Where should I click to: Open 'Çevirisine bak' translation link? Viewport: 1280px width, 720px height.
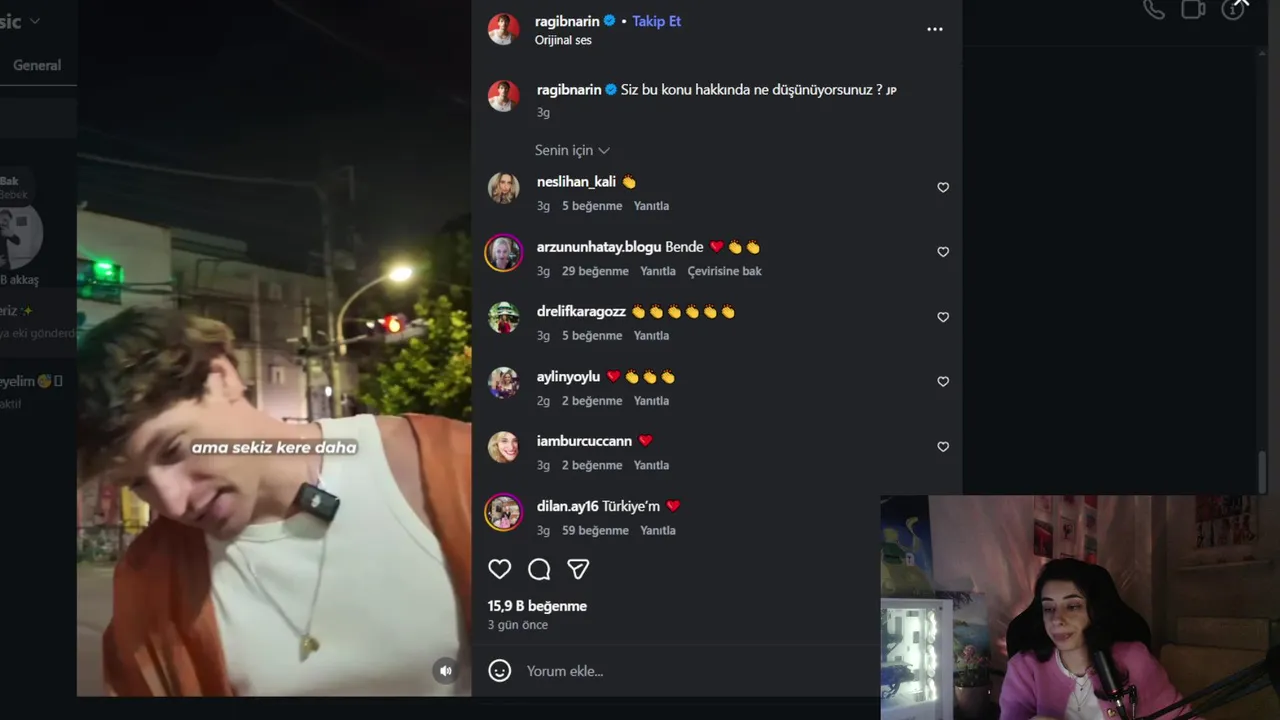[725, 271]
